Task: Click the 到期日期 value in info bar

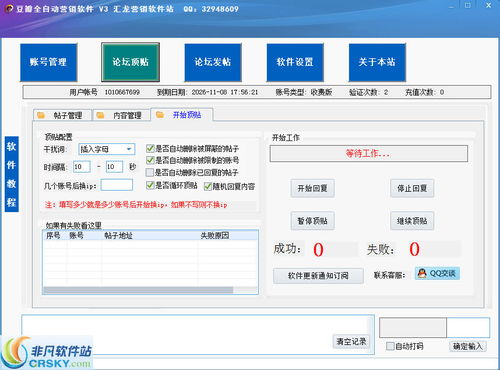Action: pos(225,92)
